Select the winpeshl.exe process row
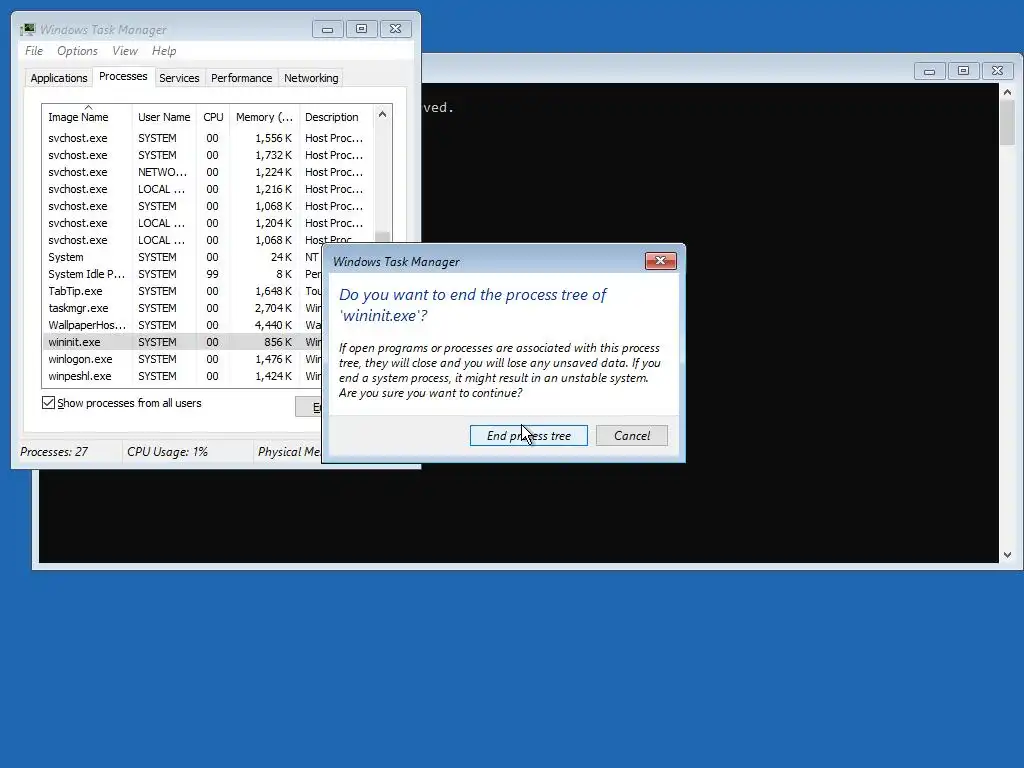 [x=184, y=376]
